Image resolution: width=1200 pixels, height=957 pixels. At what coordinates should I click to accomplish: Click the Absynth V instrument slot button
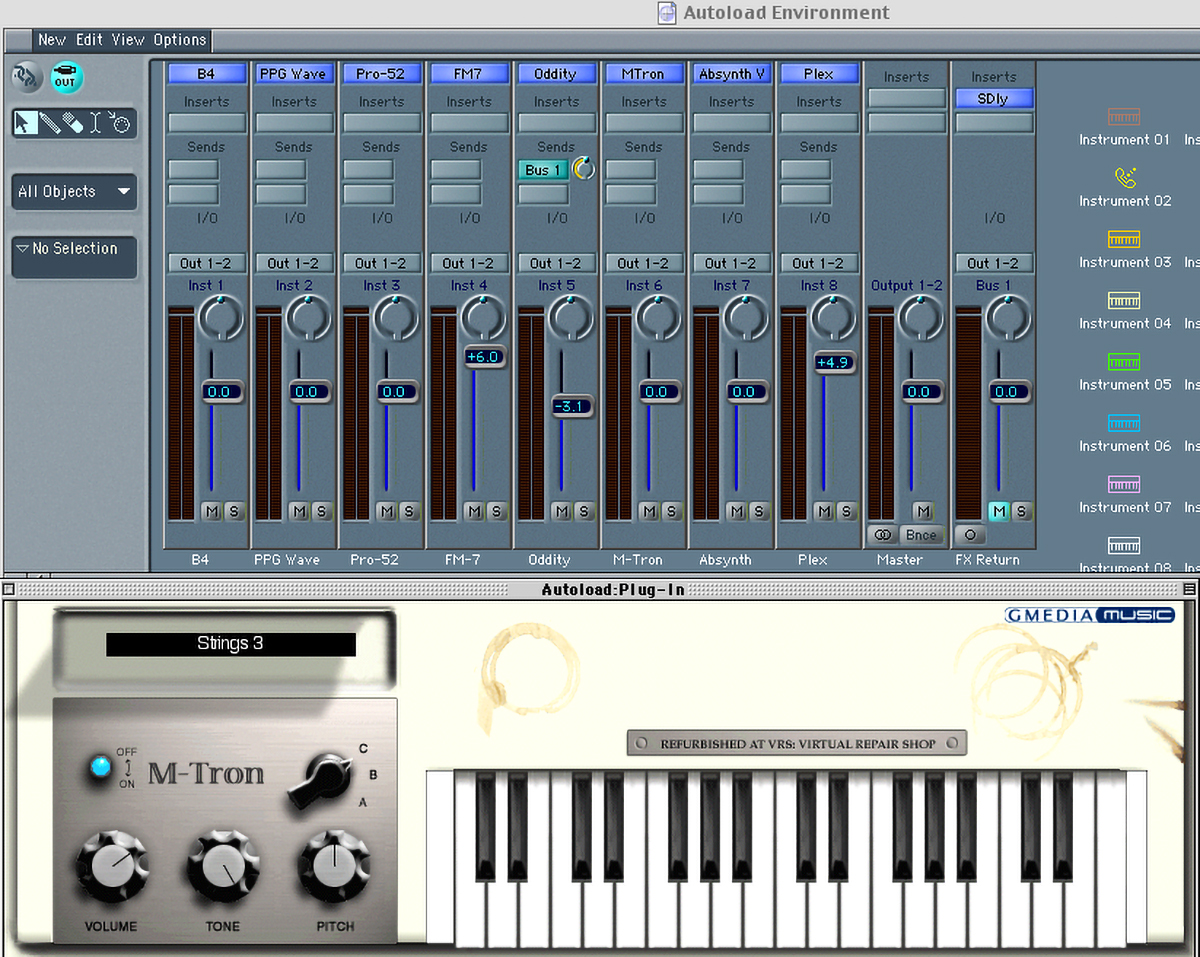(731, 73)
